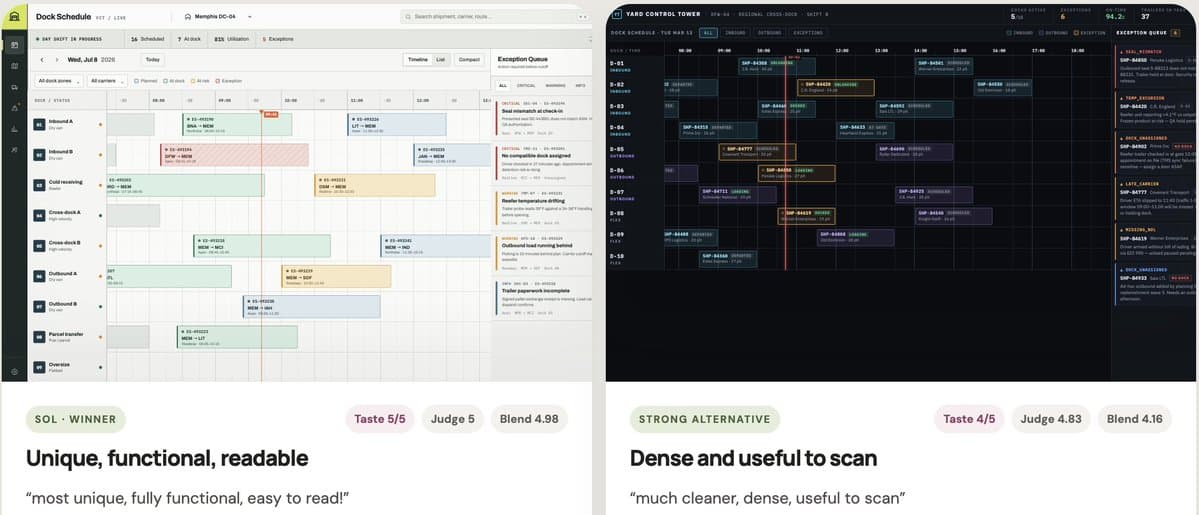Open the All dock zones dropdown
The height and width of the screenshot is (515, 1199).
tap(58, 80)
